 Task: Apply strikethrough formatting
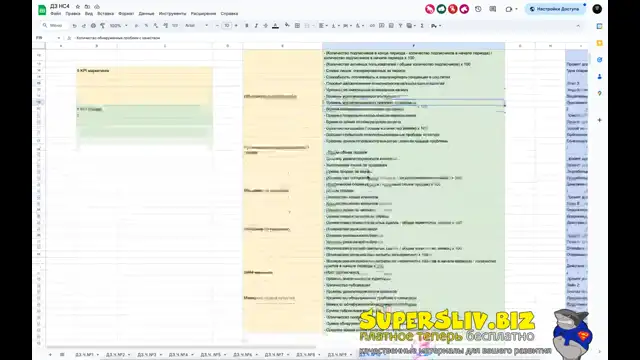point(266,26)
